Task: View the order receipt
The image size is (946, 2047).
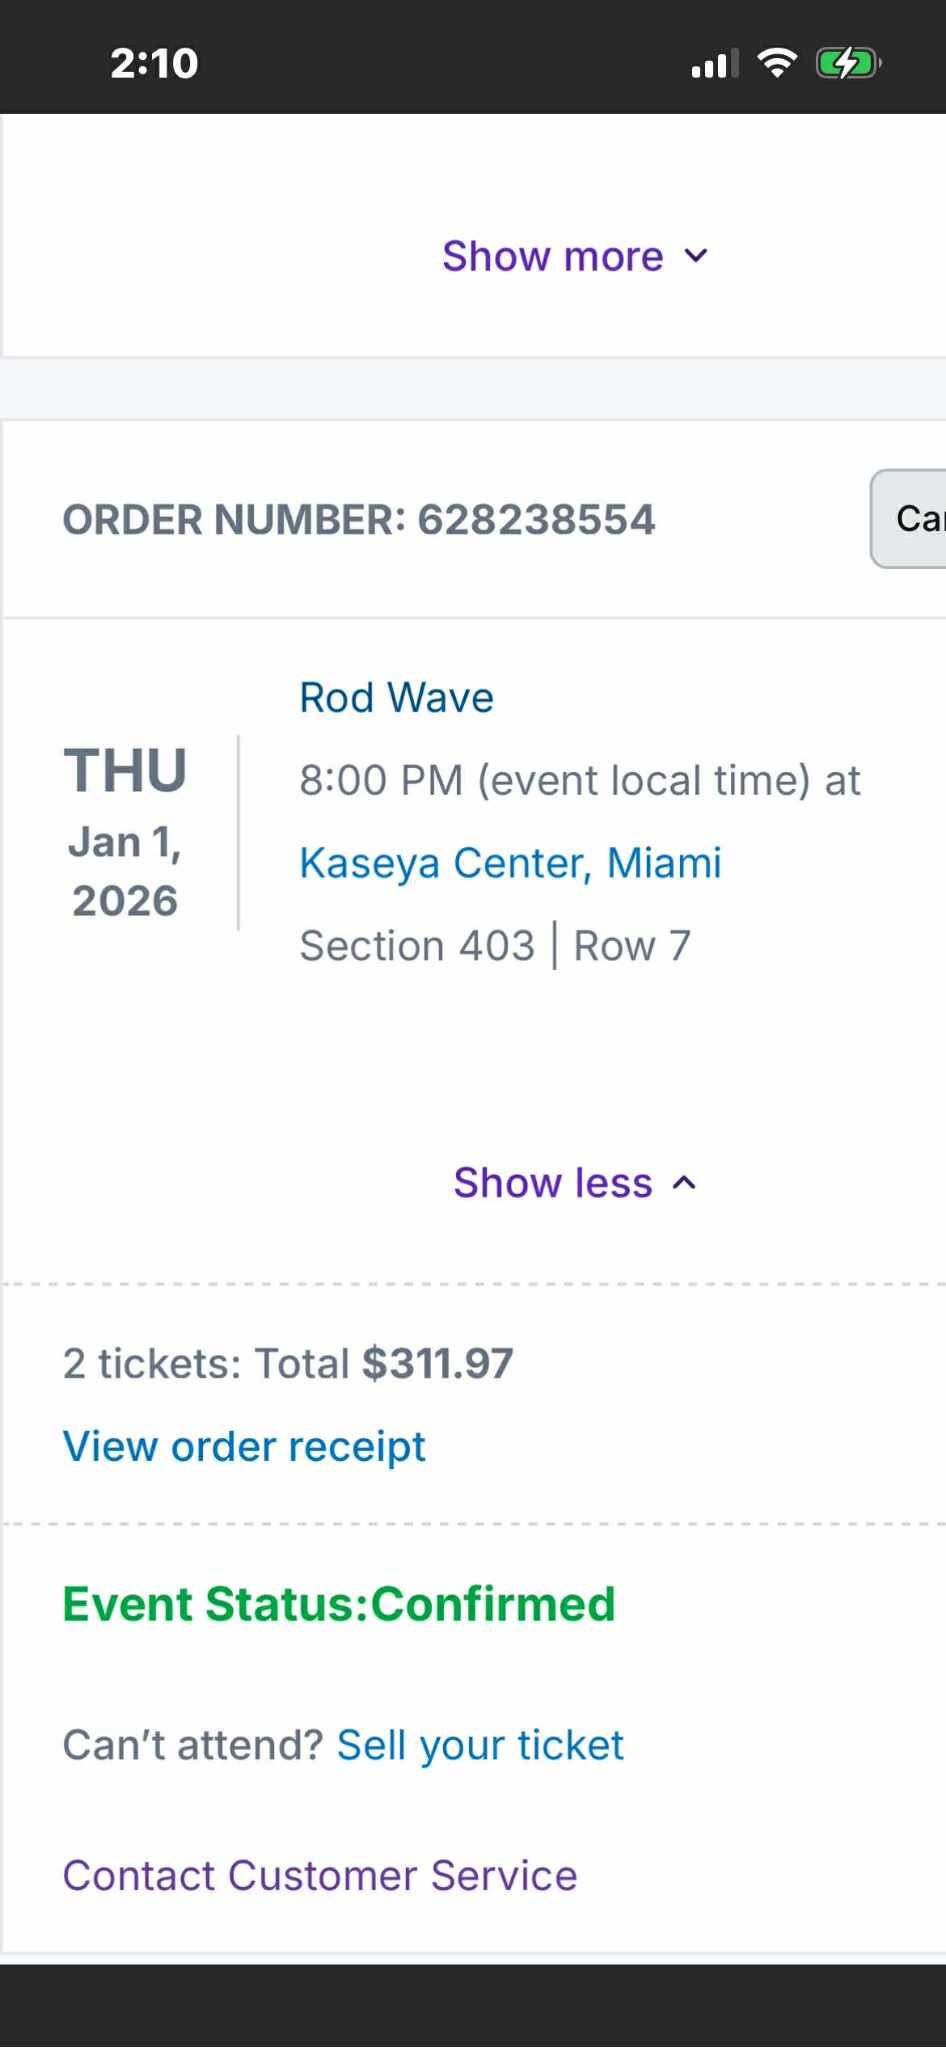Action: (x=244, y=1446)
